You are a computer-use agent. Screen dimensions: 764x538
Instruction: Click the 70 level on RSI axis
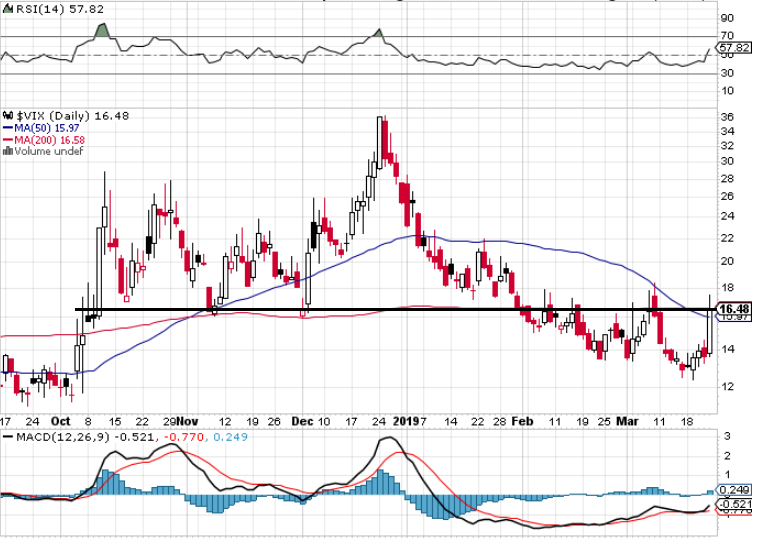tap(728, 36)
